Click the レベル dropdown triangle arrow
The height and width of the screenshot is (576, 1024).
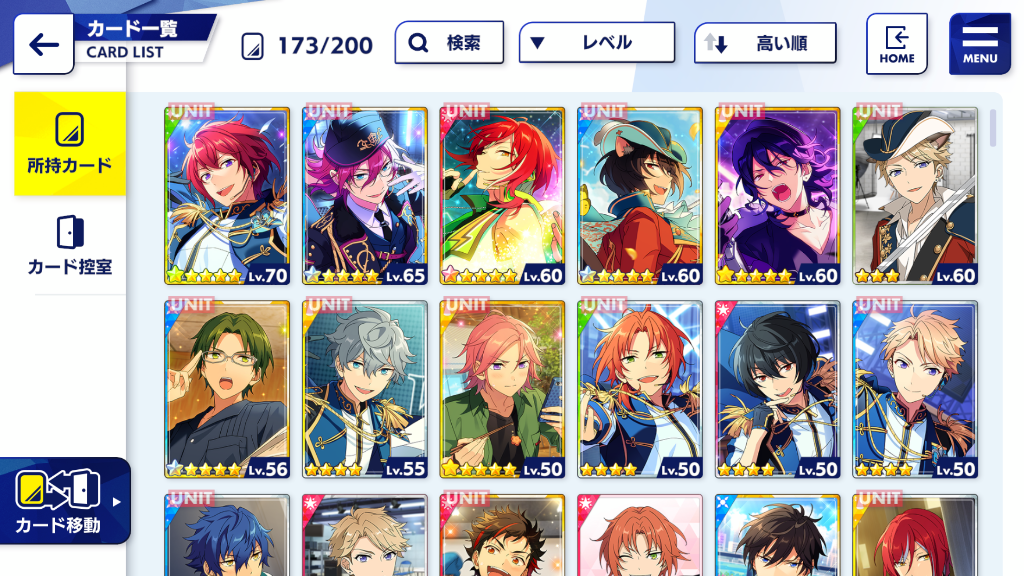(537, 43)
